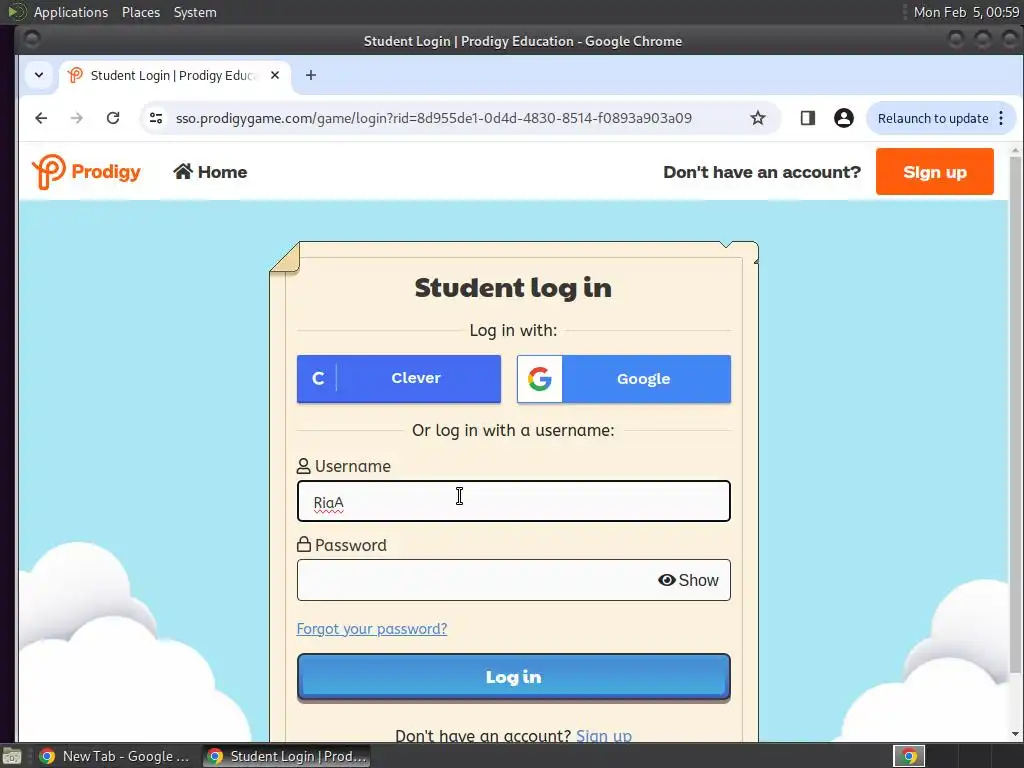Bookmark this page with the star icon

(x=758, y=118)
